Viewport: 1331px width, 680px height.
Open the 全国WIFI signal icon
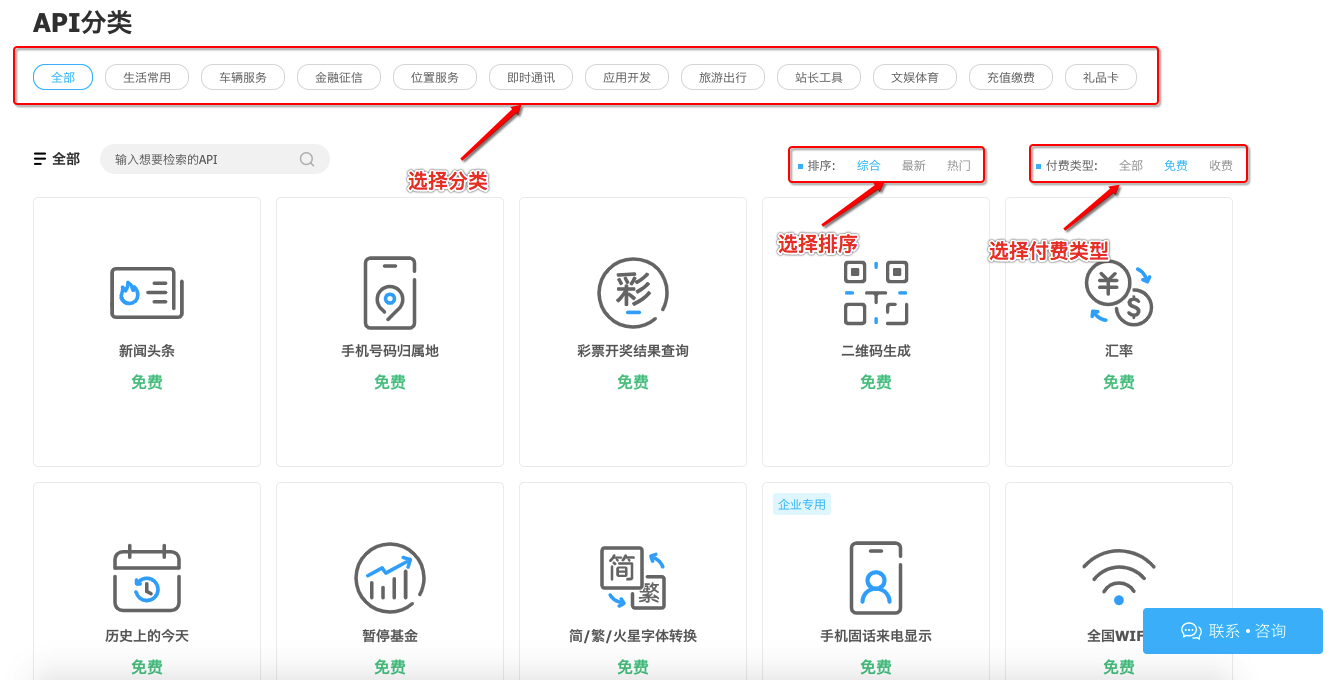pyautogui.click(x=1119, y=578)
